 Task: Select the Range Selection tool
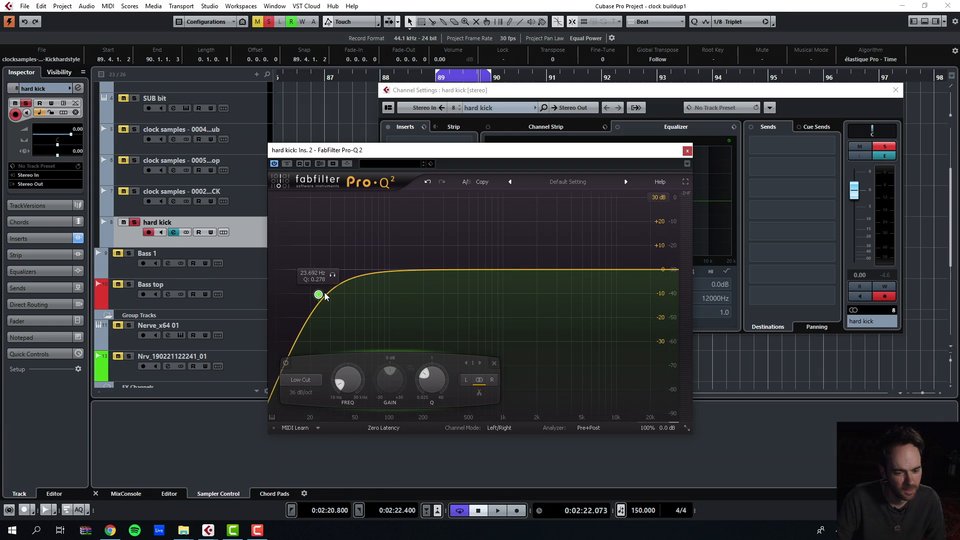coord(421,21)
